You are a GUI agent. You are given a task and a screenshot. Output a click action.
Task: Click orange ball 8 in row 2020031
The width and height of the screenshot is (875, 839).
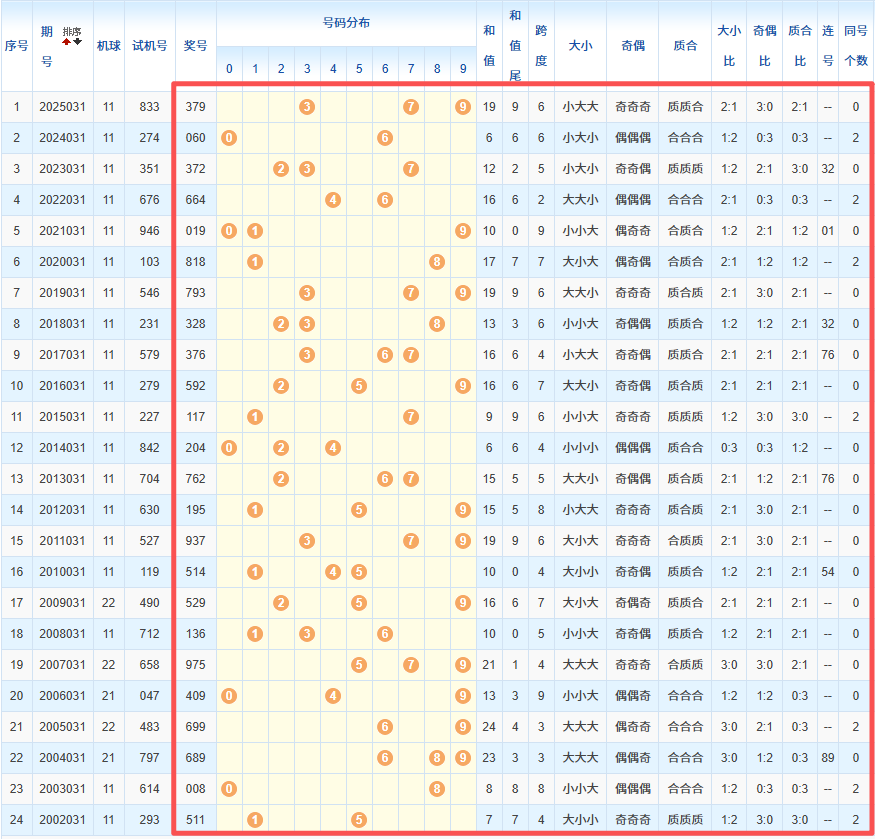point(437,262)
